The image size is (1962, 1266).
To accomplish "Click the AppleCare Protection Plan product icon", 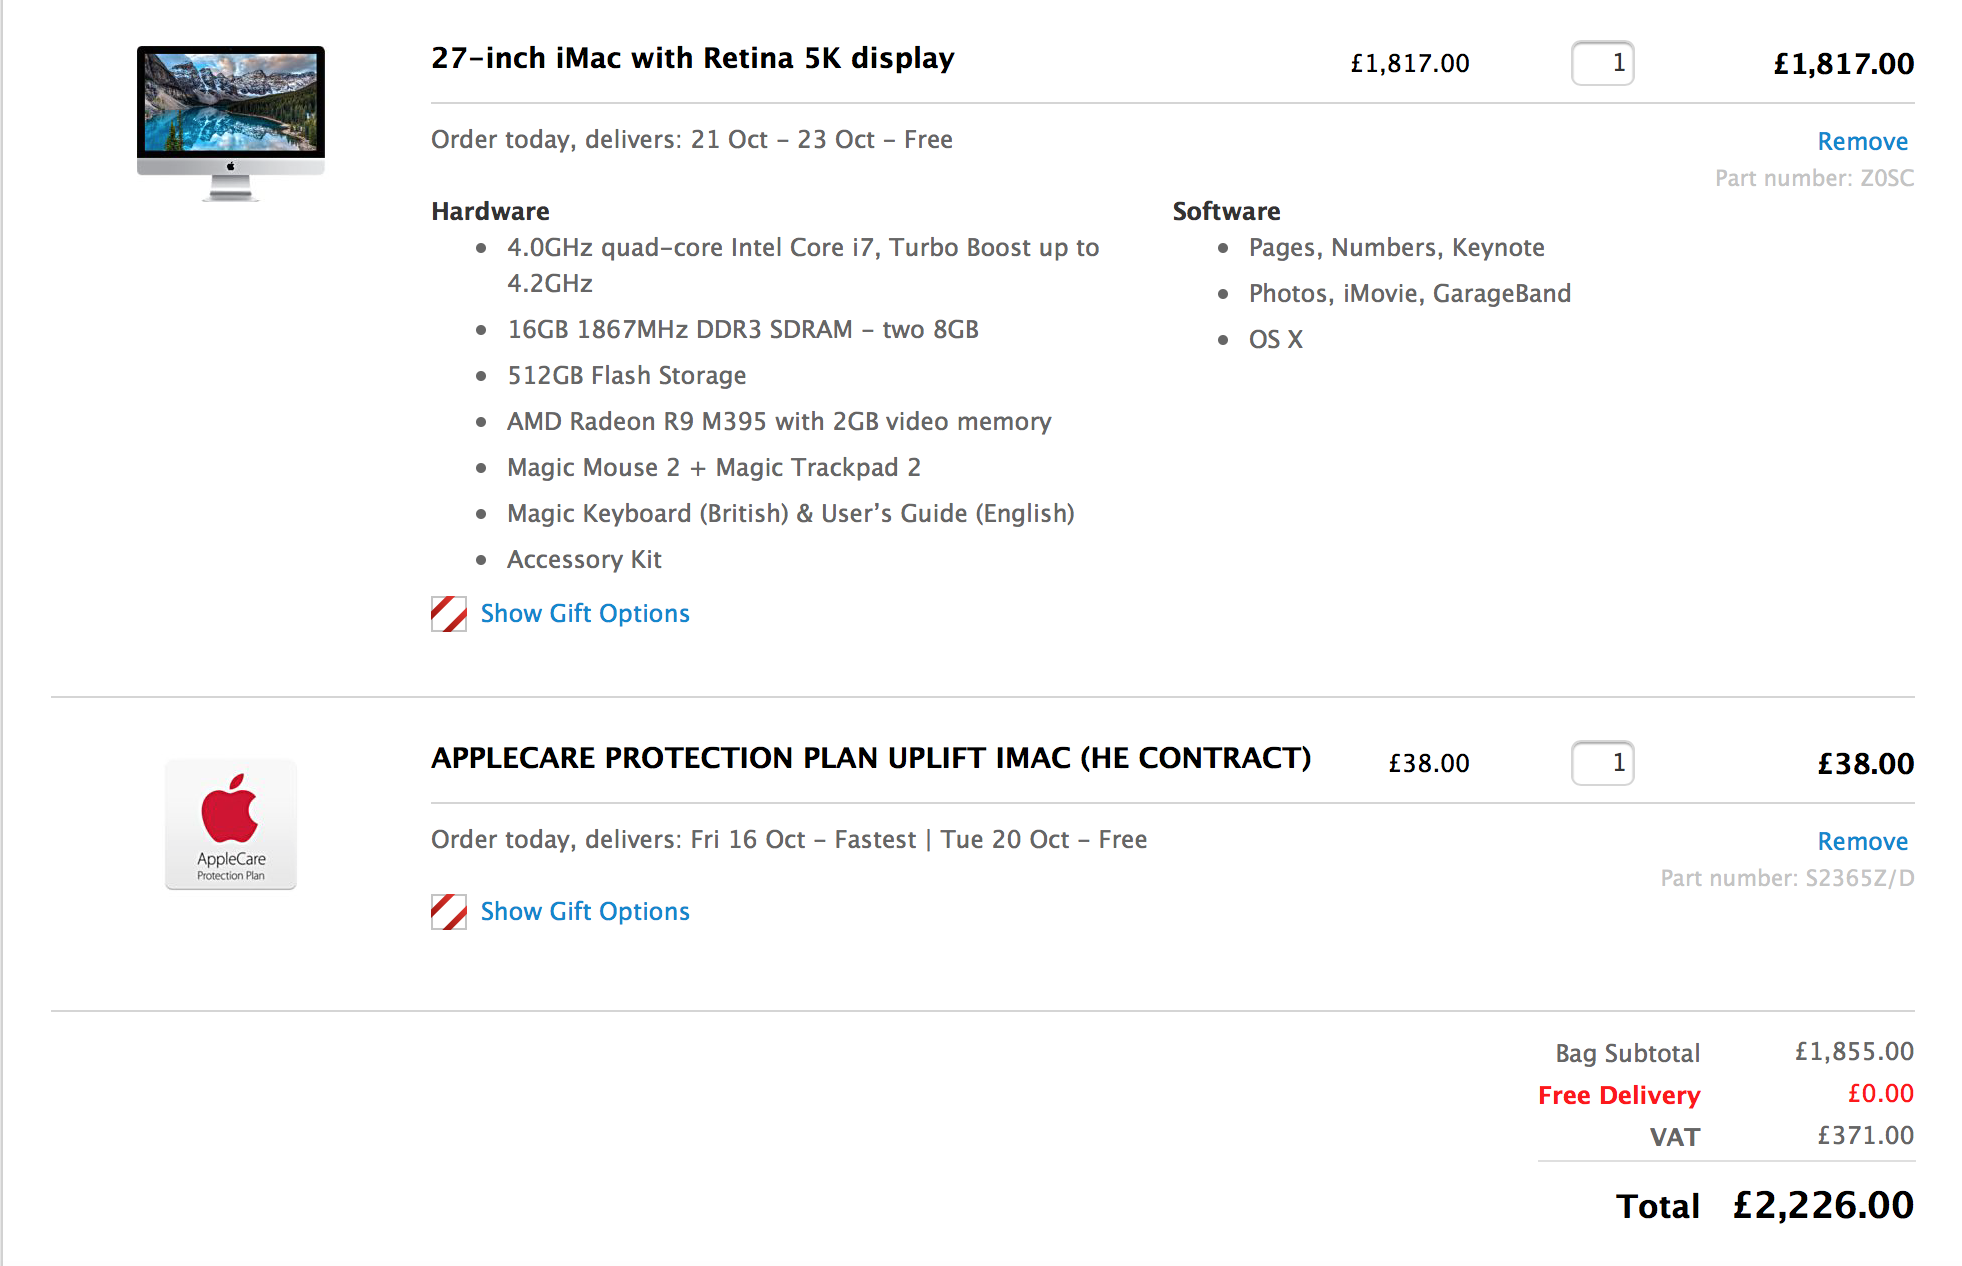I will click(x=231, y=824).
